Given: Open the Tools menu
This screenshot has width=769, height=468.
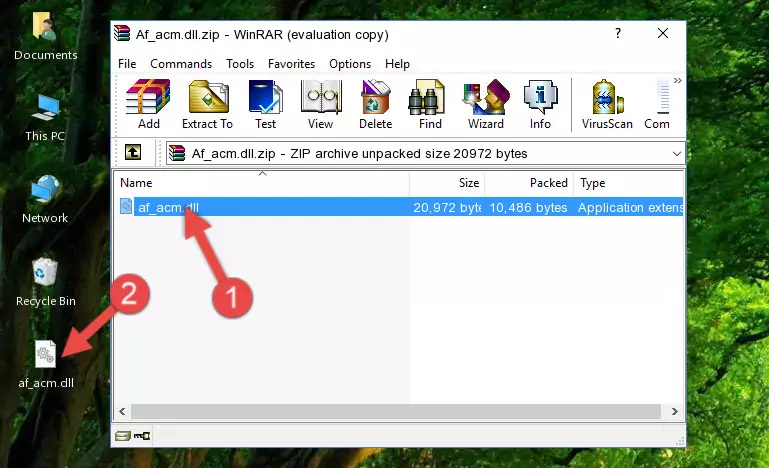Looking at the screenshot, I should pyautogui.click(x=240, y=64).
